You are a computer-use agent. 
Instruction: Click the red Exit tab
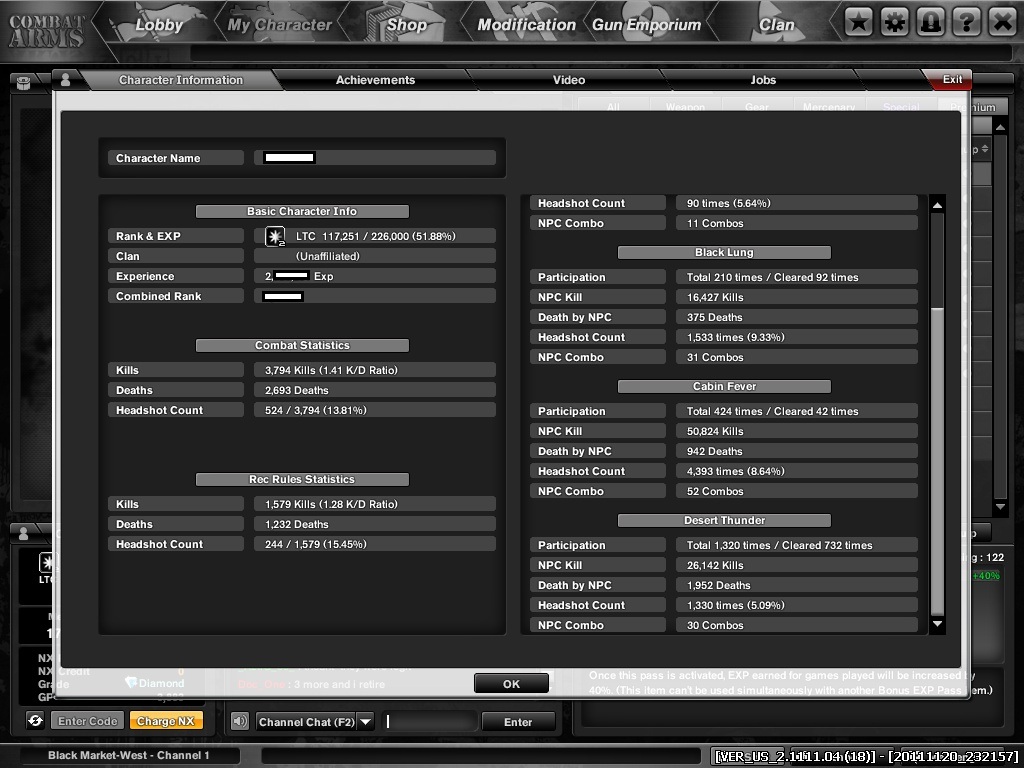[951, 79]
